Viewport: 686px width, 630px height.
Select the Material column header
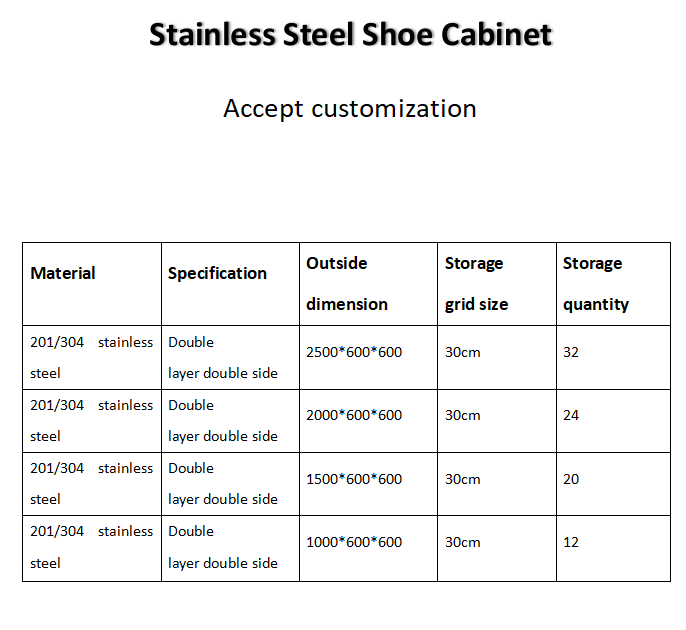point(63,273)
